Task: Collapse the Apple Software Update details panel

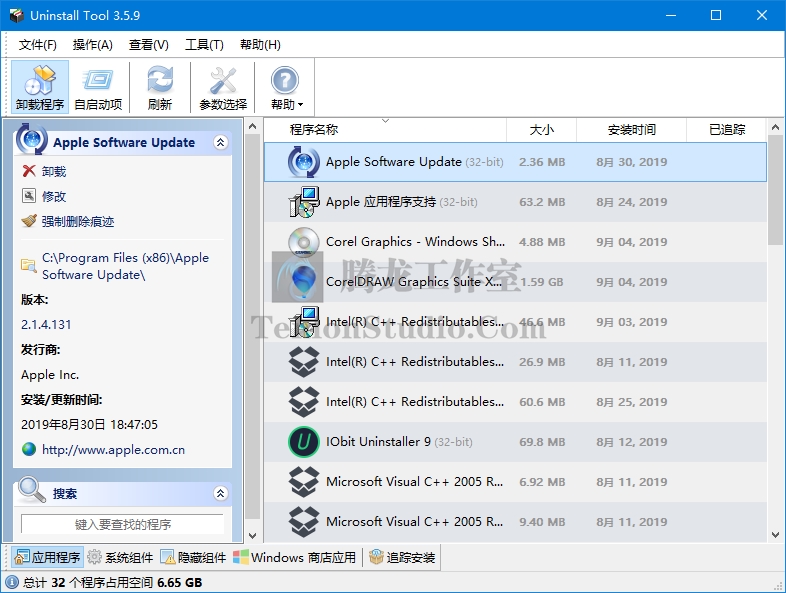Action: coord(220,142)
